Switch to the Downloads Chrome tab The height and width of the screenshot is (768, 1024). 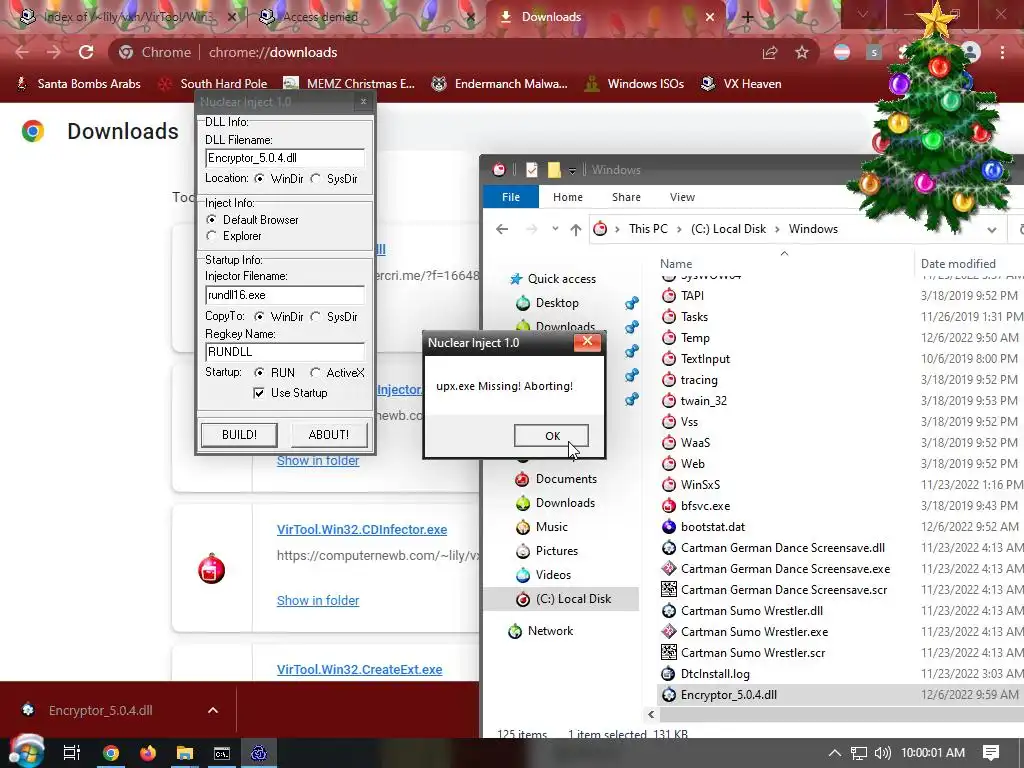click(551, 17)
